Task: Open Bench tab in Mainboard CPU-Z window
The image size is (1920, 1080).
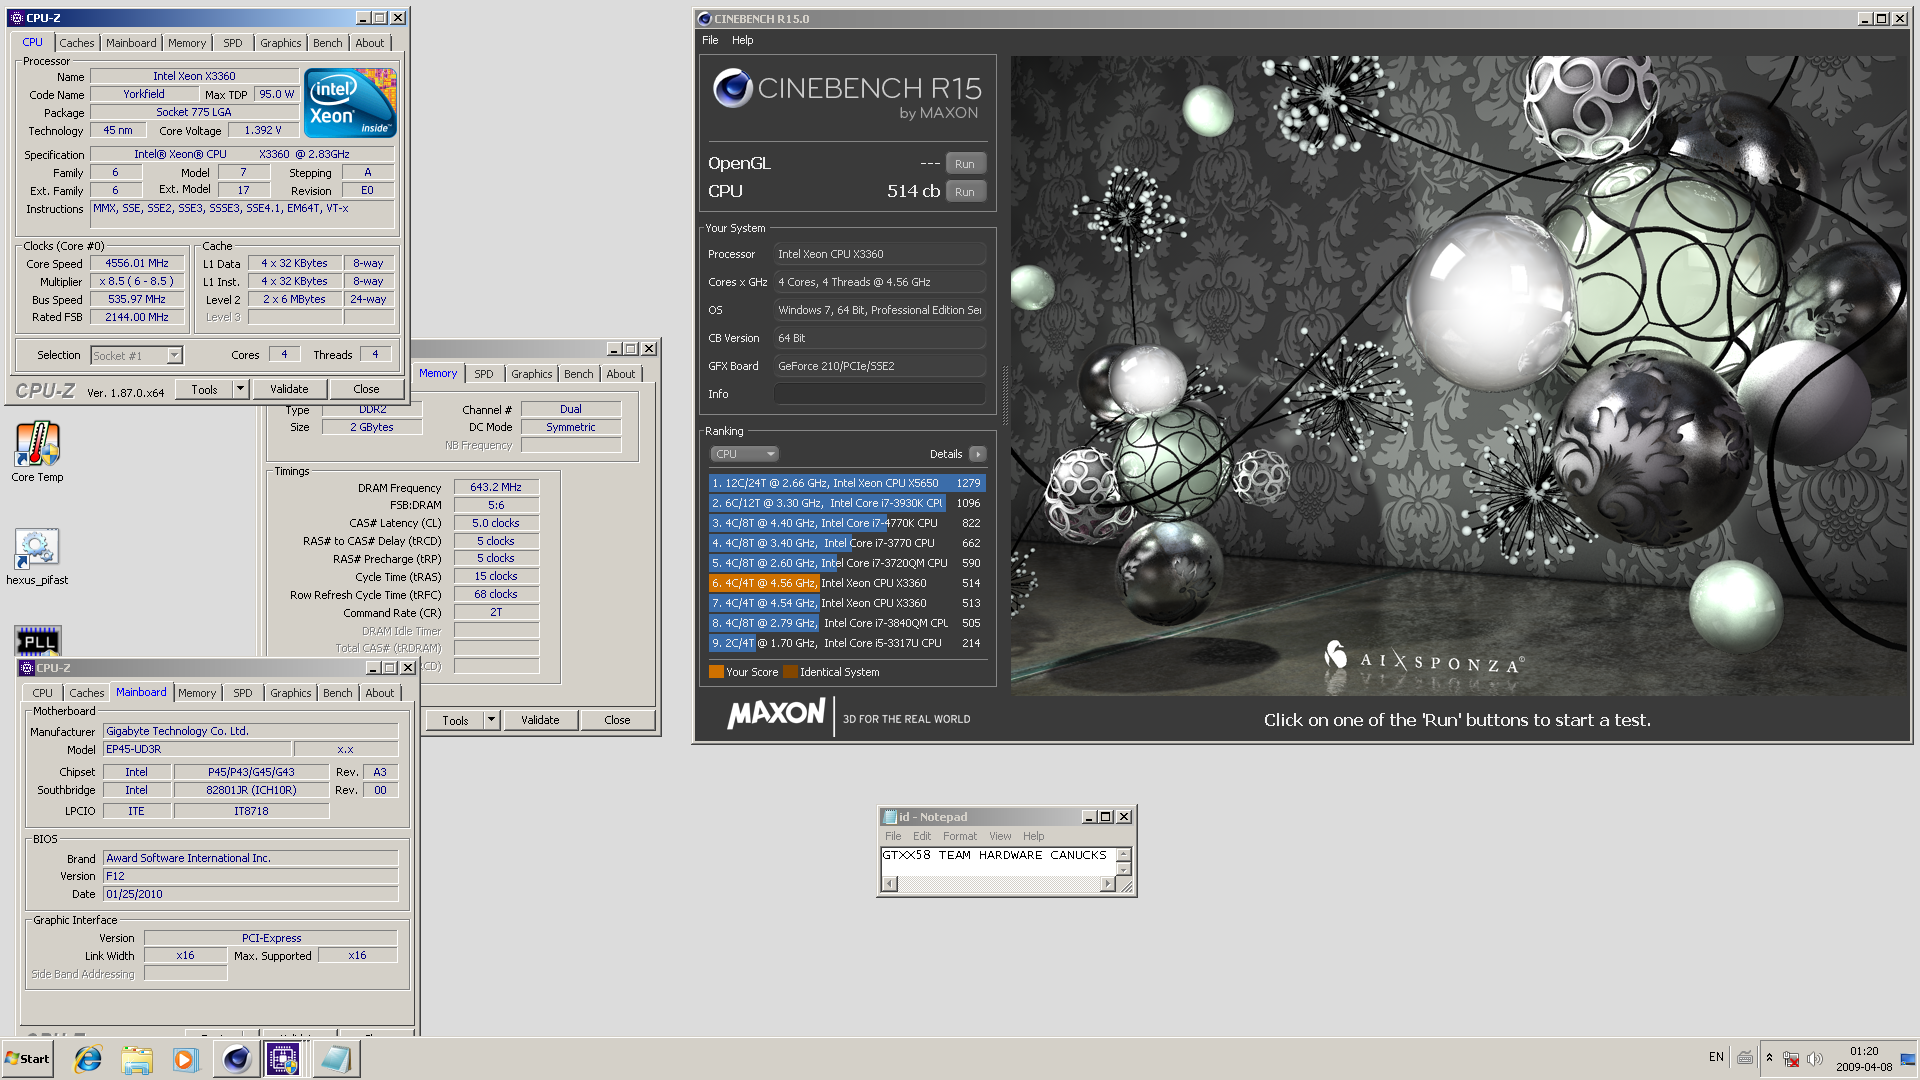Action: tap(337, 693)
